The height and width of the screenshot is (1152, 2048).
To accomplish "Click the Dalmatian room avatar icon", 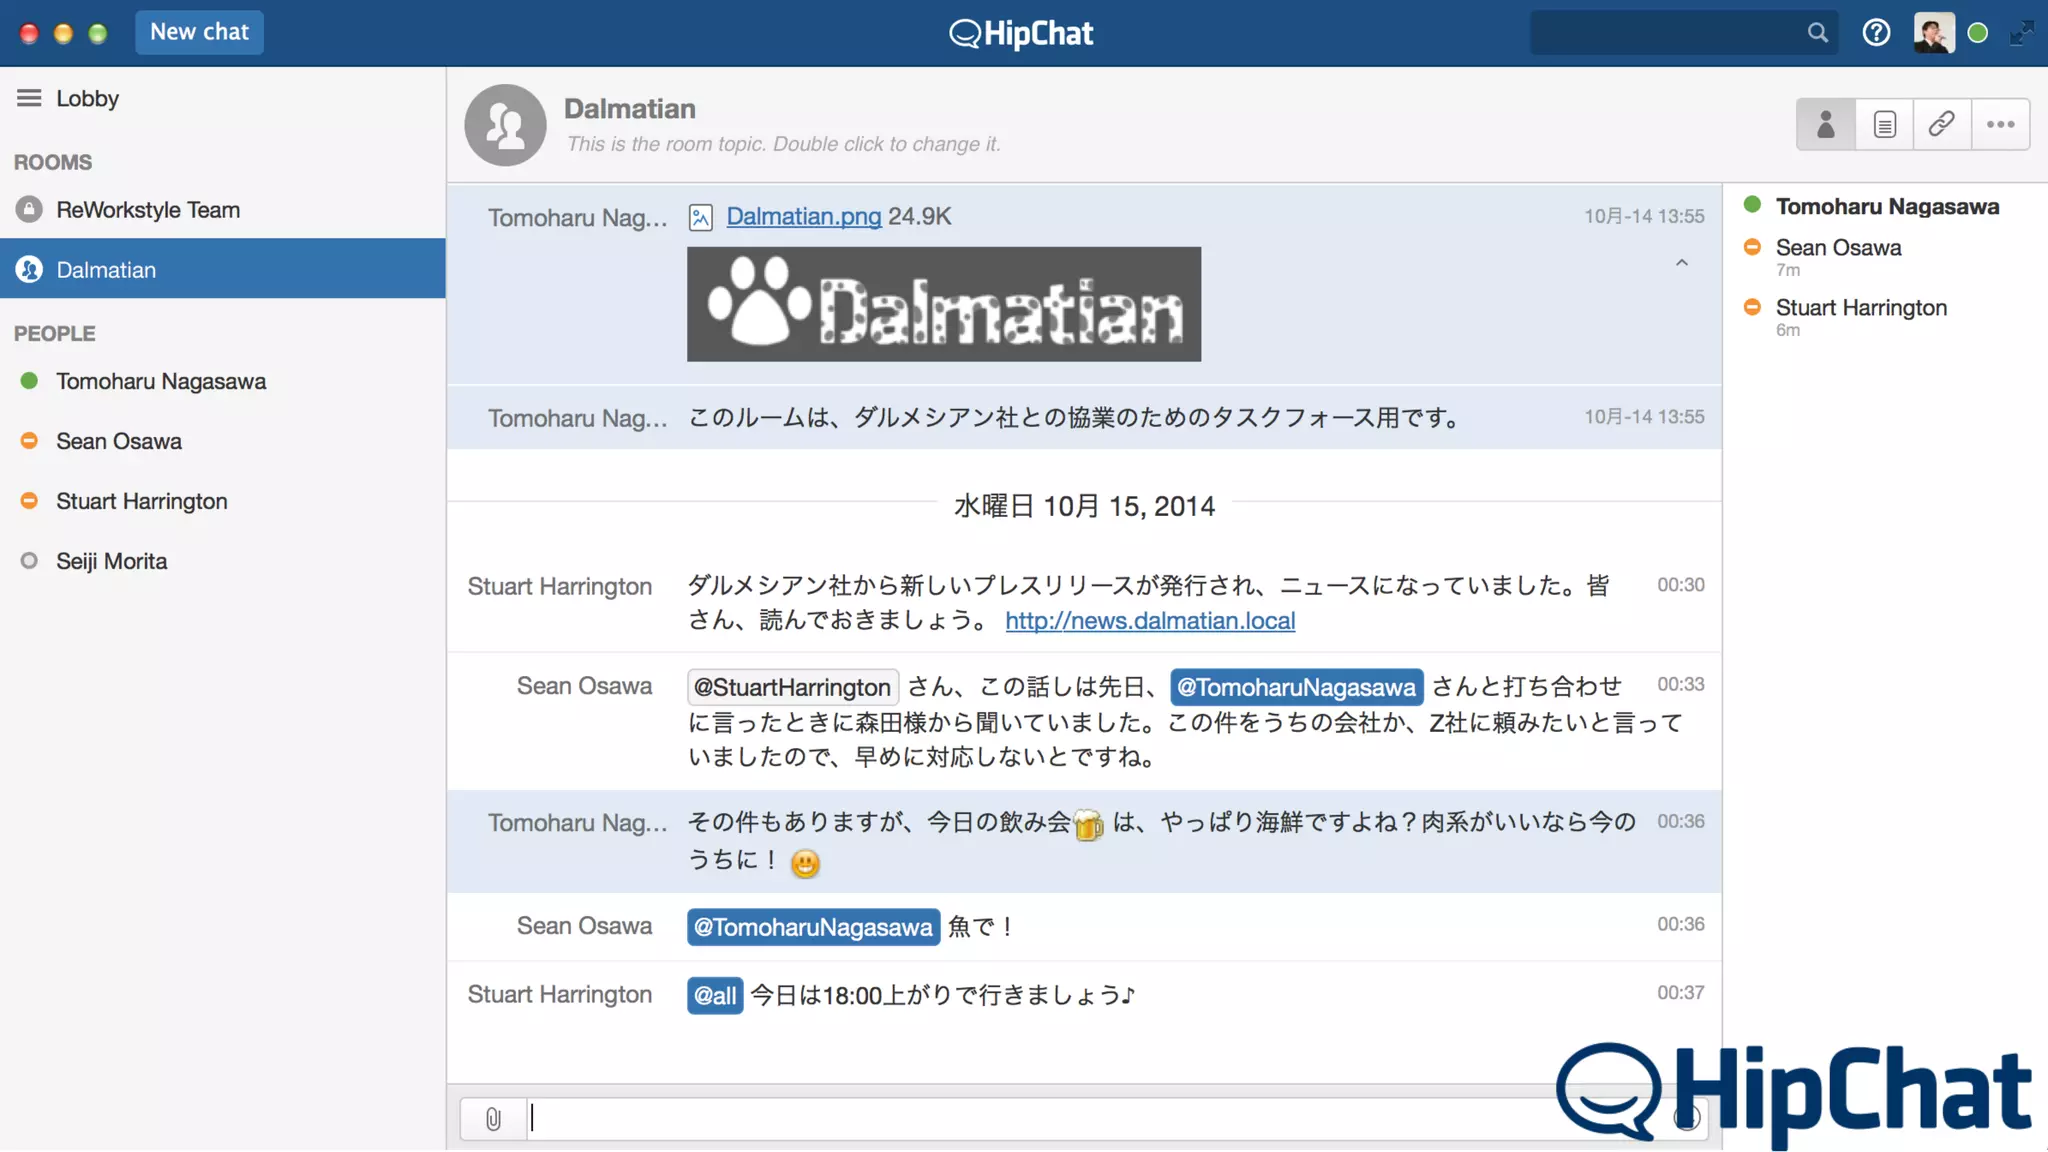I will point(505,125).
